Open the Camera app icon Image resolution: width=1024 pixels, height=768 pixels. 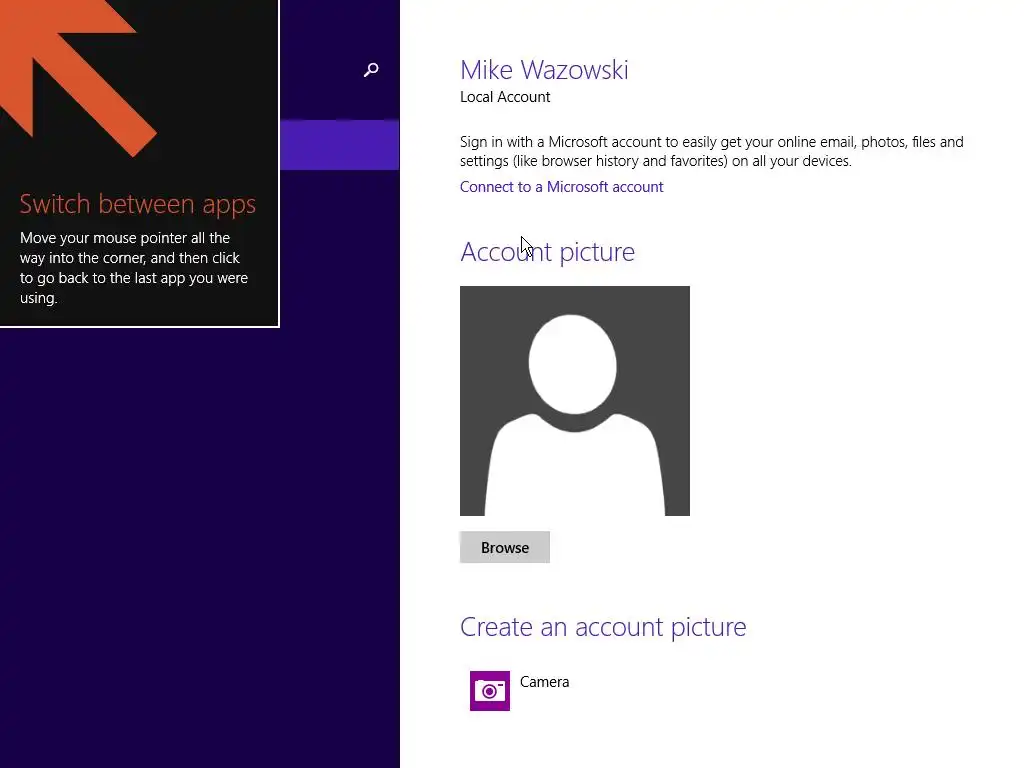coord(490,690)
